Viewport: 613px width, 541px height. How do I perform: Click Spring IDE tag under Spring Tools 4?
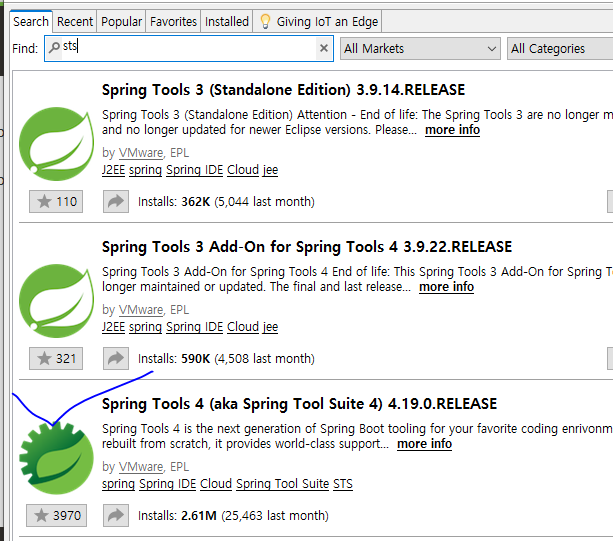167,484
